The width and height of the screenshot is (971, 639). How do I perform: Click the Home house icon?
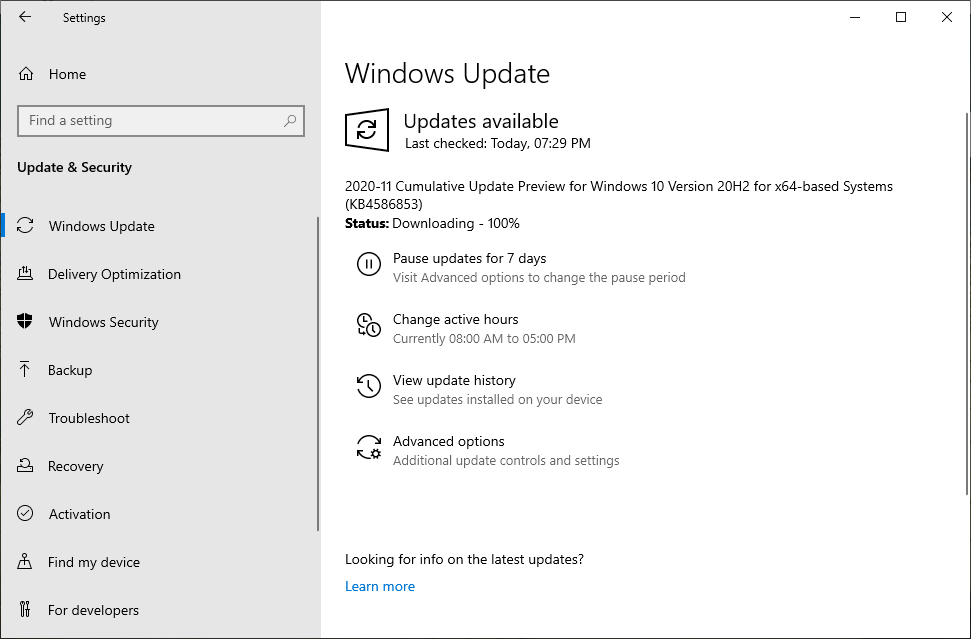coord(25,74)
